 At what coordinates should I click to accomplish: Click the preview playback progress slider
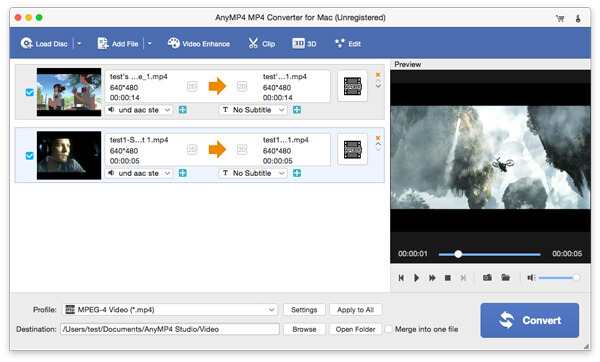click(489, 254)
